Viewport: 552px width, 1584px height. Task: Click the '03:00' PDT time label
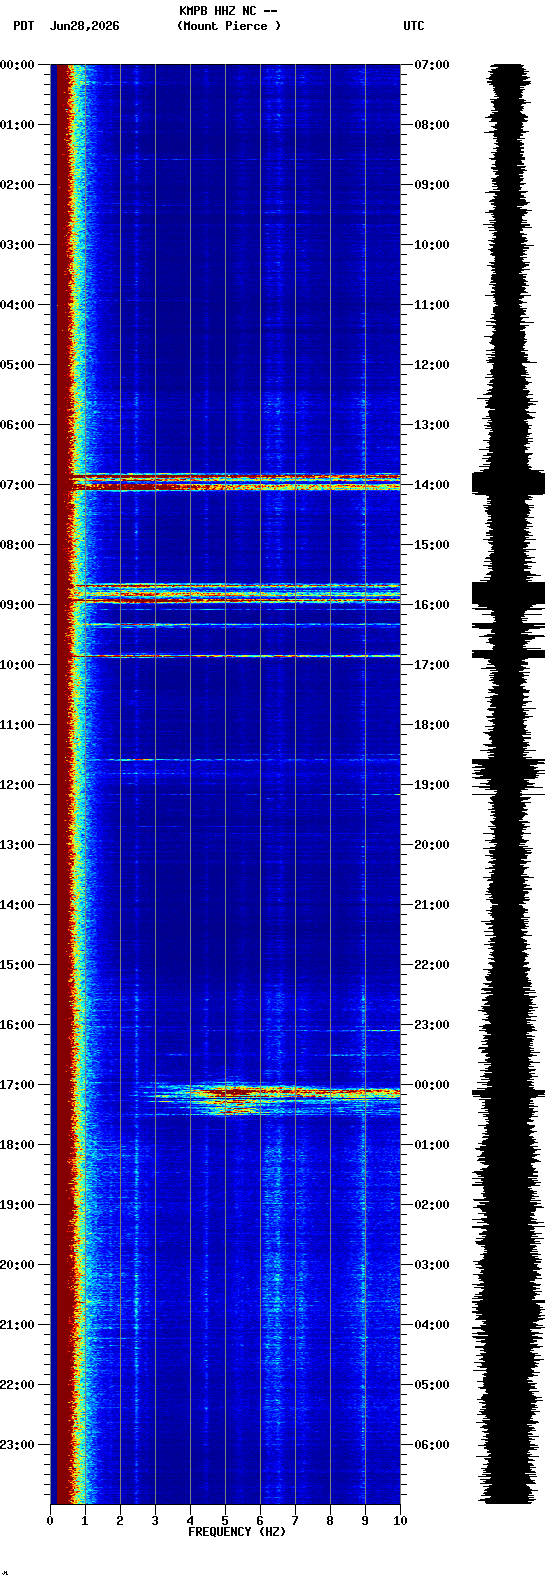pyautogui.click(x=17, y=245)
